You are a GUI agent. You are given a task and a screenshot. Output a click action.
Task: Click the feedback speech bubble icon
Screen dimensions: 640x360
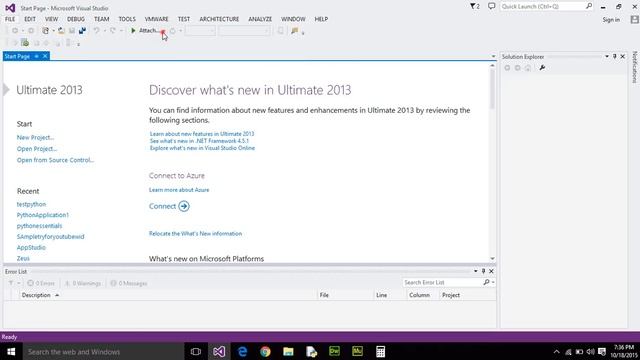(491, 7)
